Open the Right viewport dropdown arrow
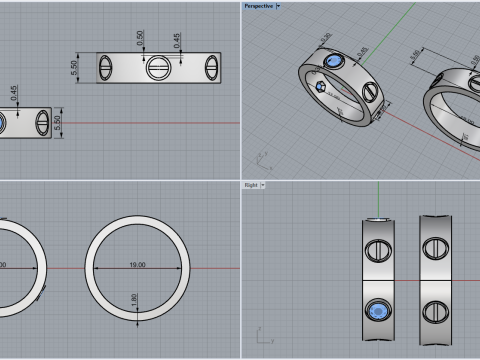480x360 pixels. click(263, 185)
